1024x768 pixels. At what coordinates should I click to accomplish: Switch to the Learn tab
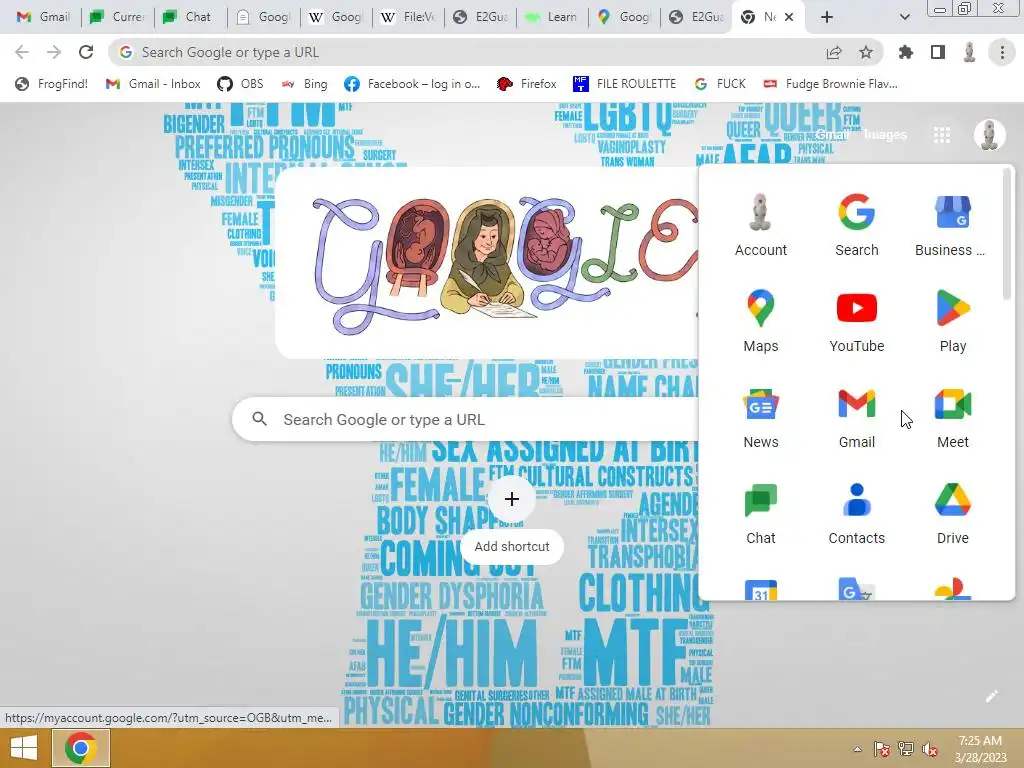tap(552, 17)
